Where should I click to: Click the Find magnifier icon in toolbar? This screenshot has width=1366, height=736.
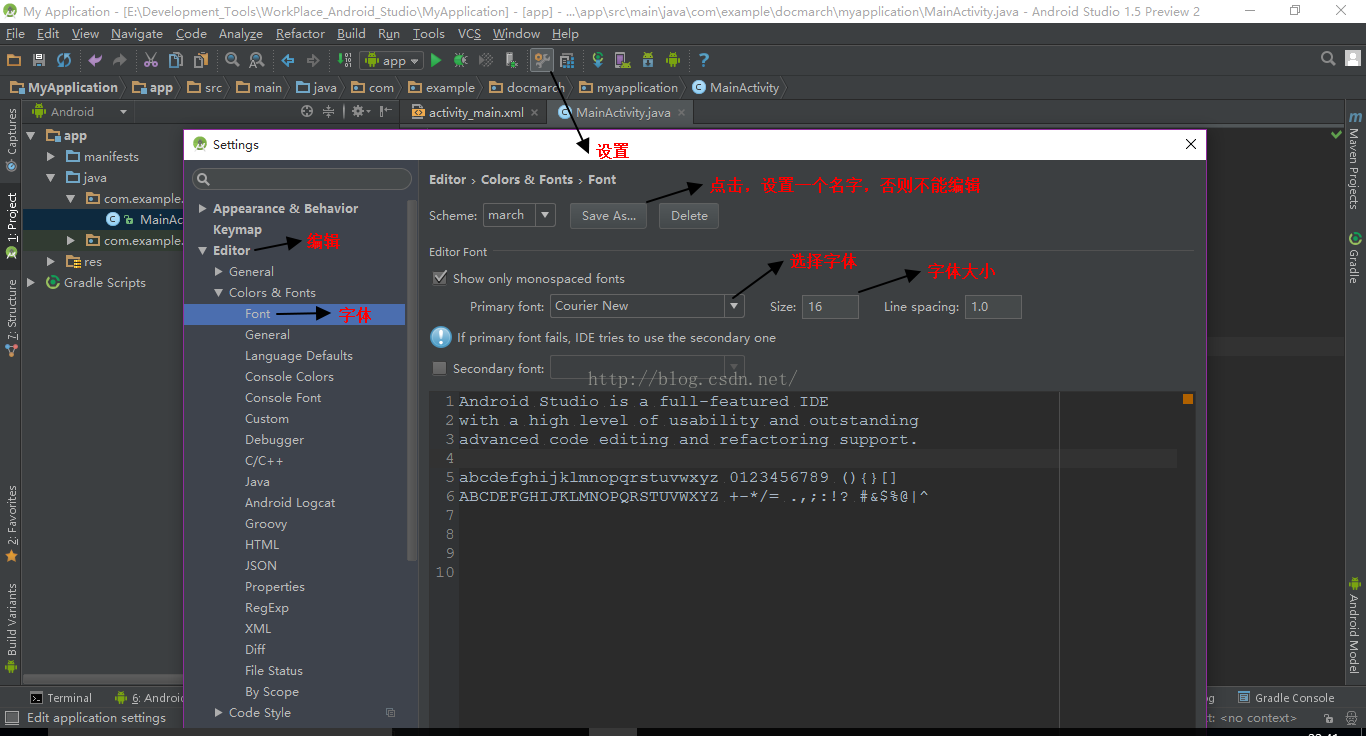[232, 60]
